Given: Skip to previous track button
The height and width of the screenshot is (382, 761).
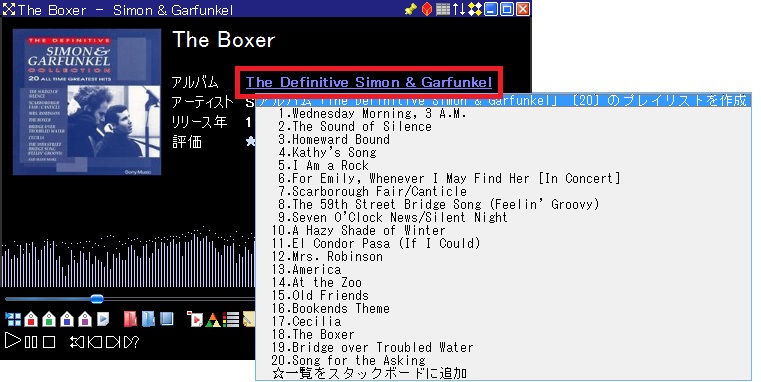Looking at the screenshot, I should click(95, 342).
